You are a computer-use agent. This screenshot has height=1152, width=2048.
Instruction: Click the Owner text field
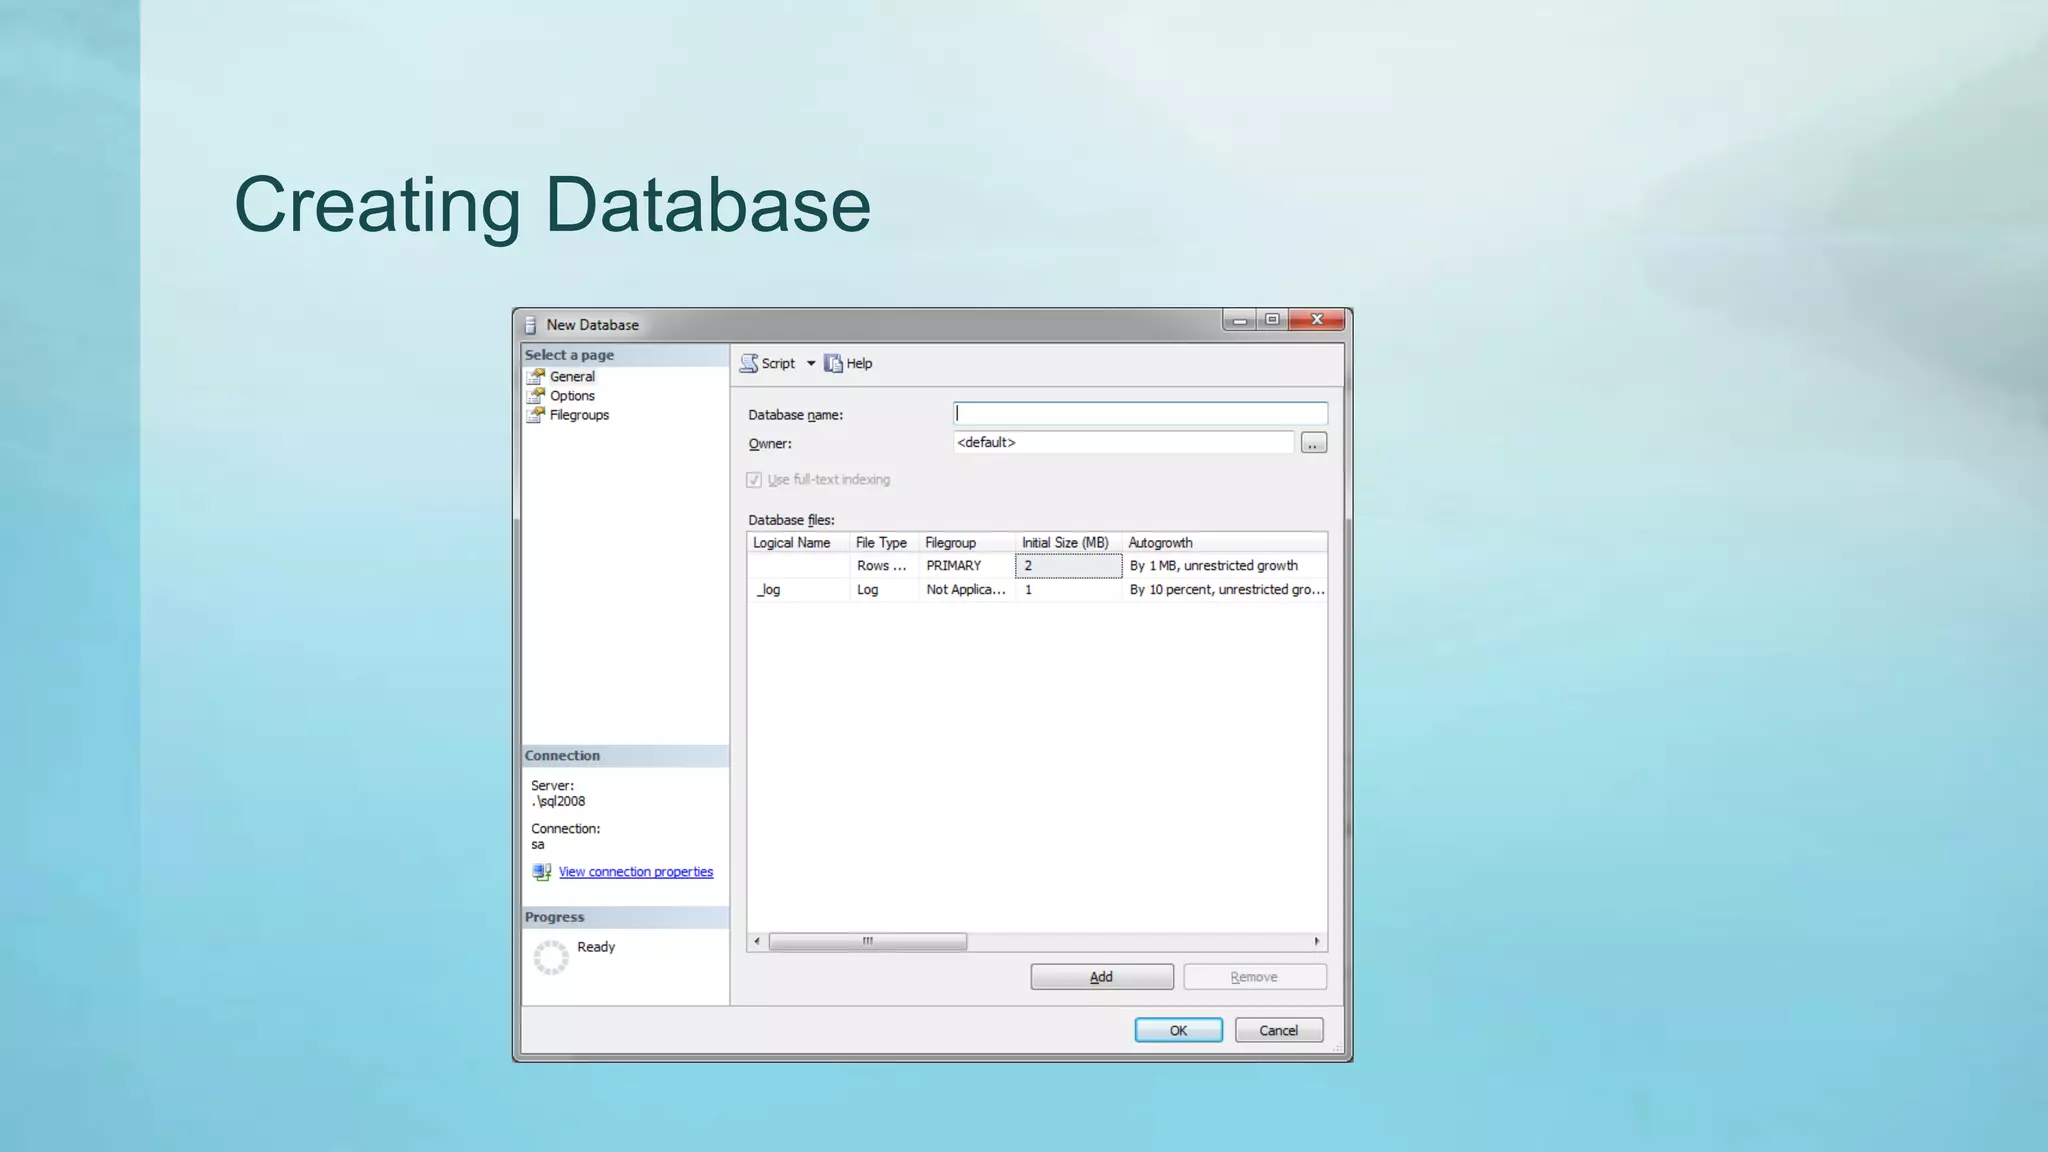tap(1123, 442)
